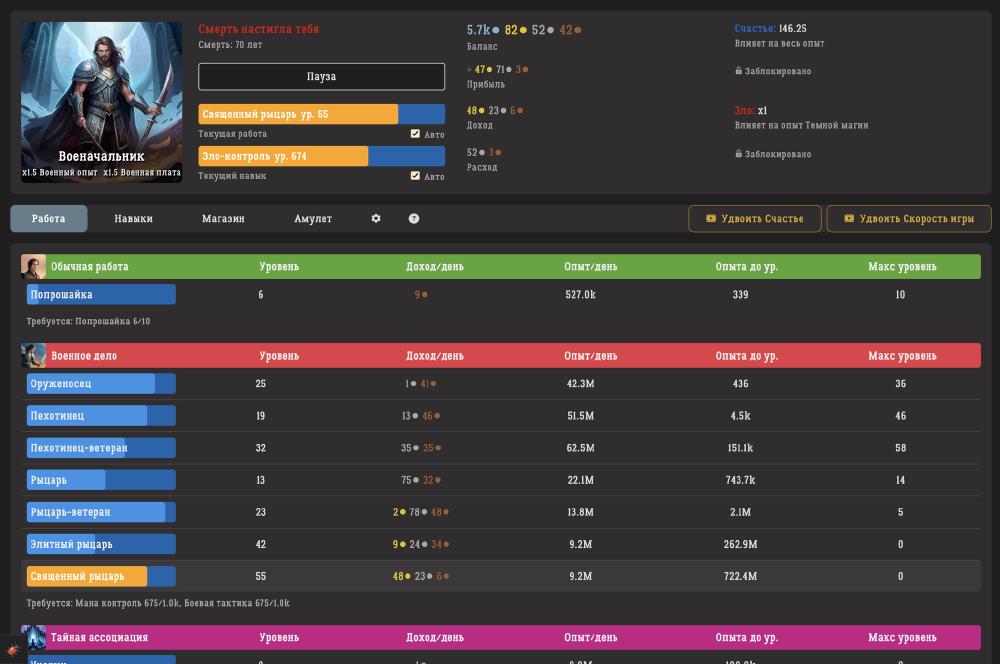Image resolution: width=1000 pixels, height=664 pixels.
Task: Go to the Амулет tab
Action: (x=313, y=218)
